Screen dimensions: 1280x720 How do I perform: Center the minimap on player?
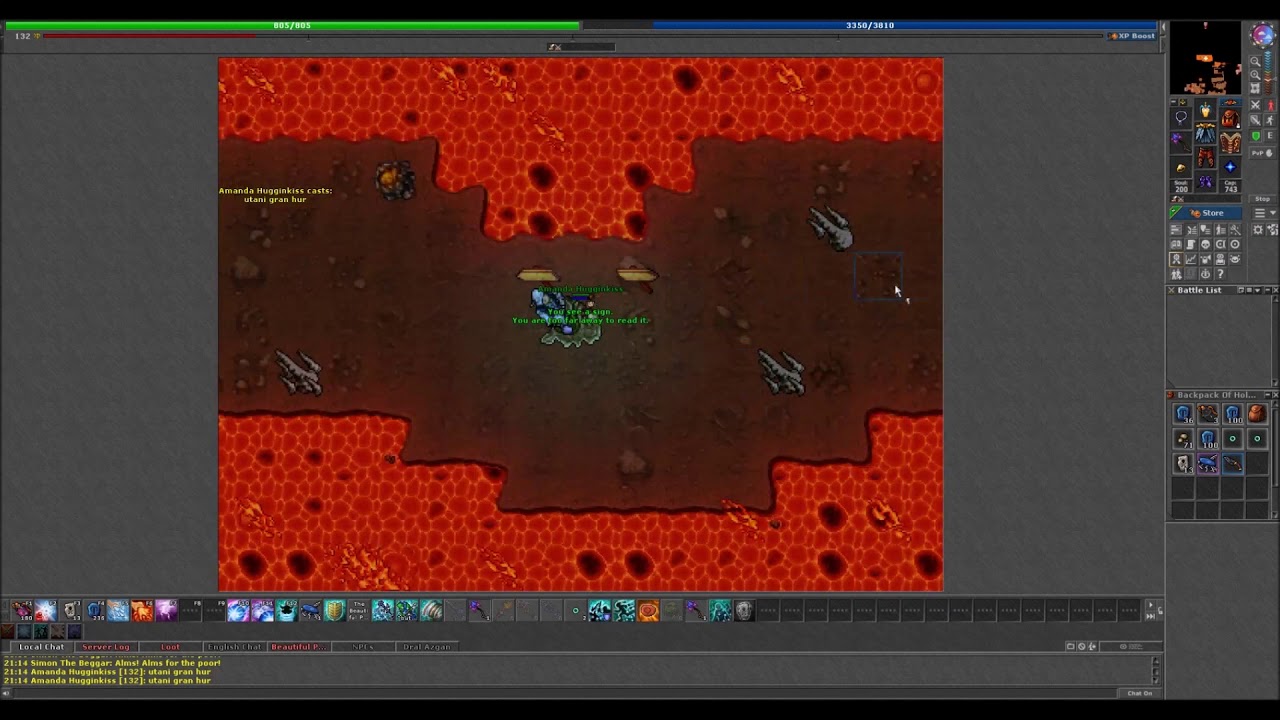pyautogui.click(x=1255, y=88)
